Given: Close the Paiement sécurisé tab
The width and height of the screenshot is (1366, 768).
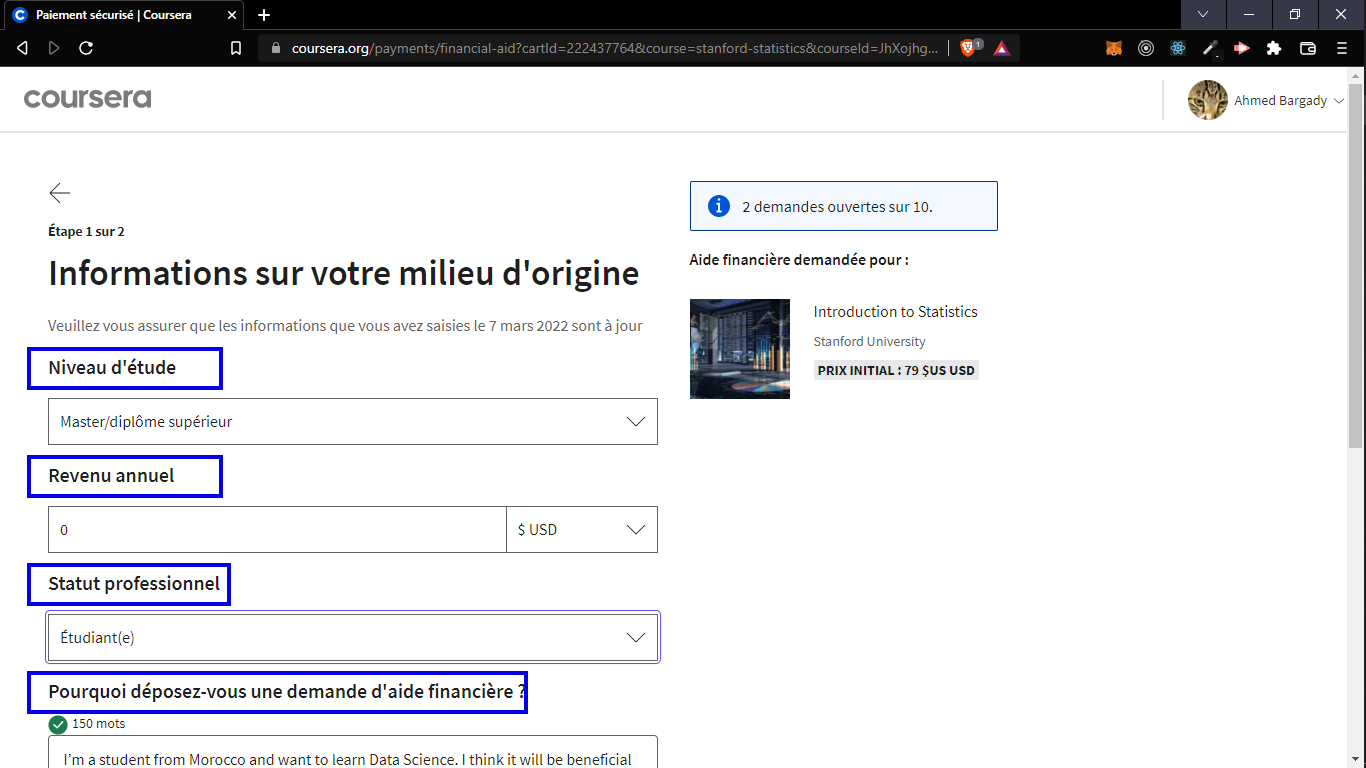Looking at the screenshot, I should click(232, 15).
